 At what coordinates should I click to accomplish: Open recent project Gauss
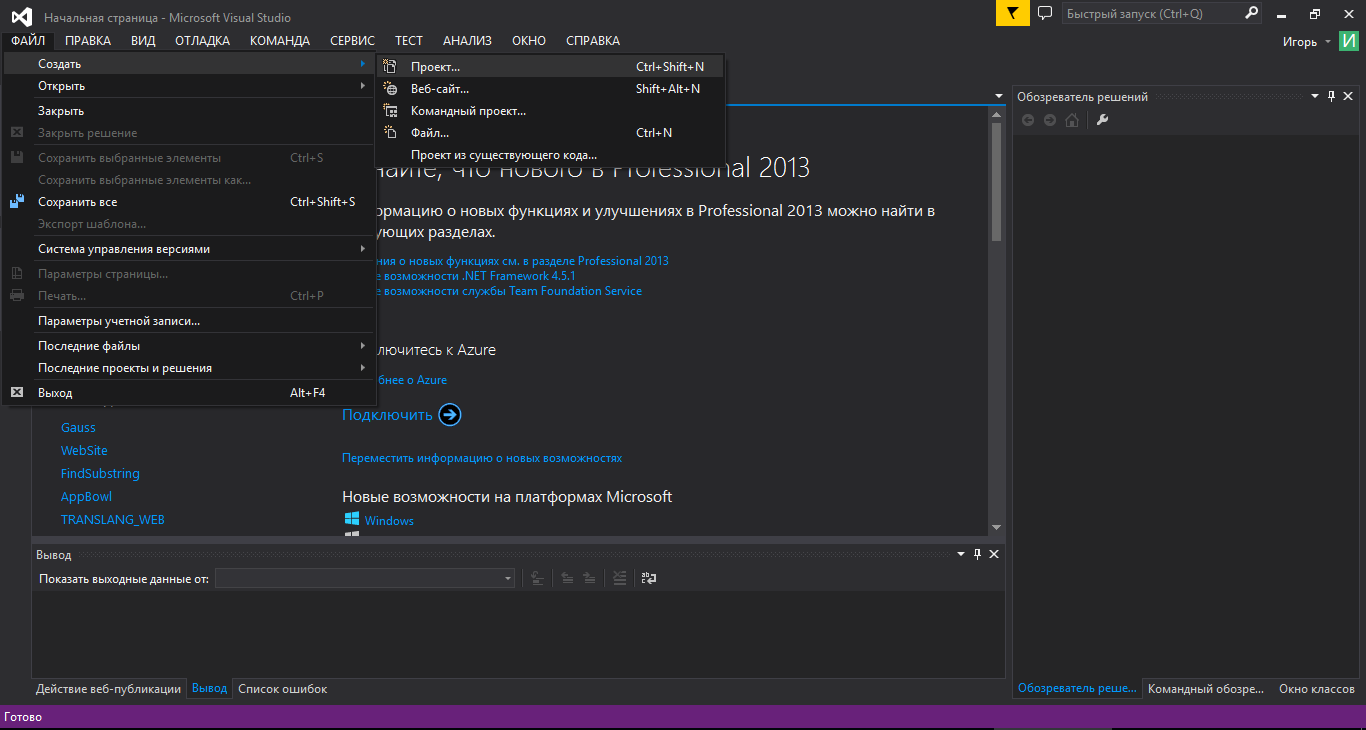pyautogui.click(x=78, y=428)
